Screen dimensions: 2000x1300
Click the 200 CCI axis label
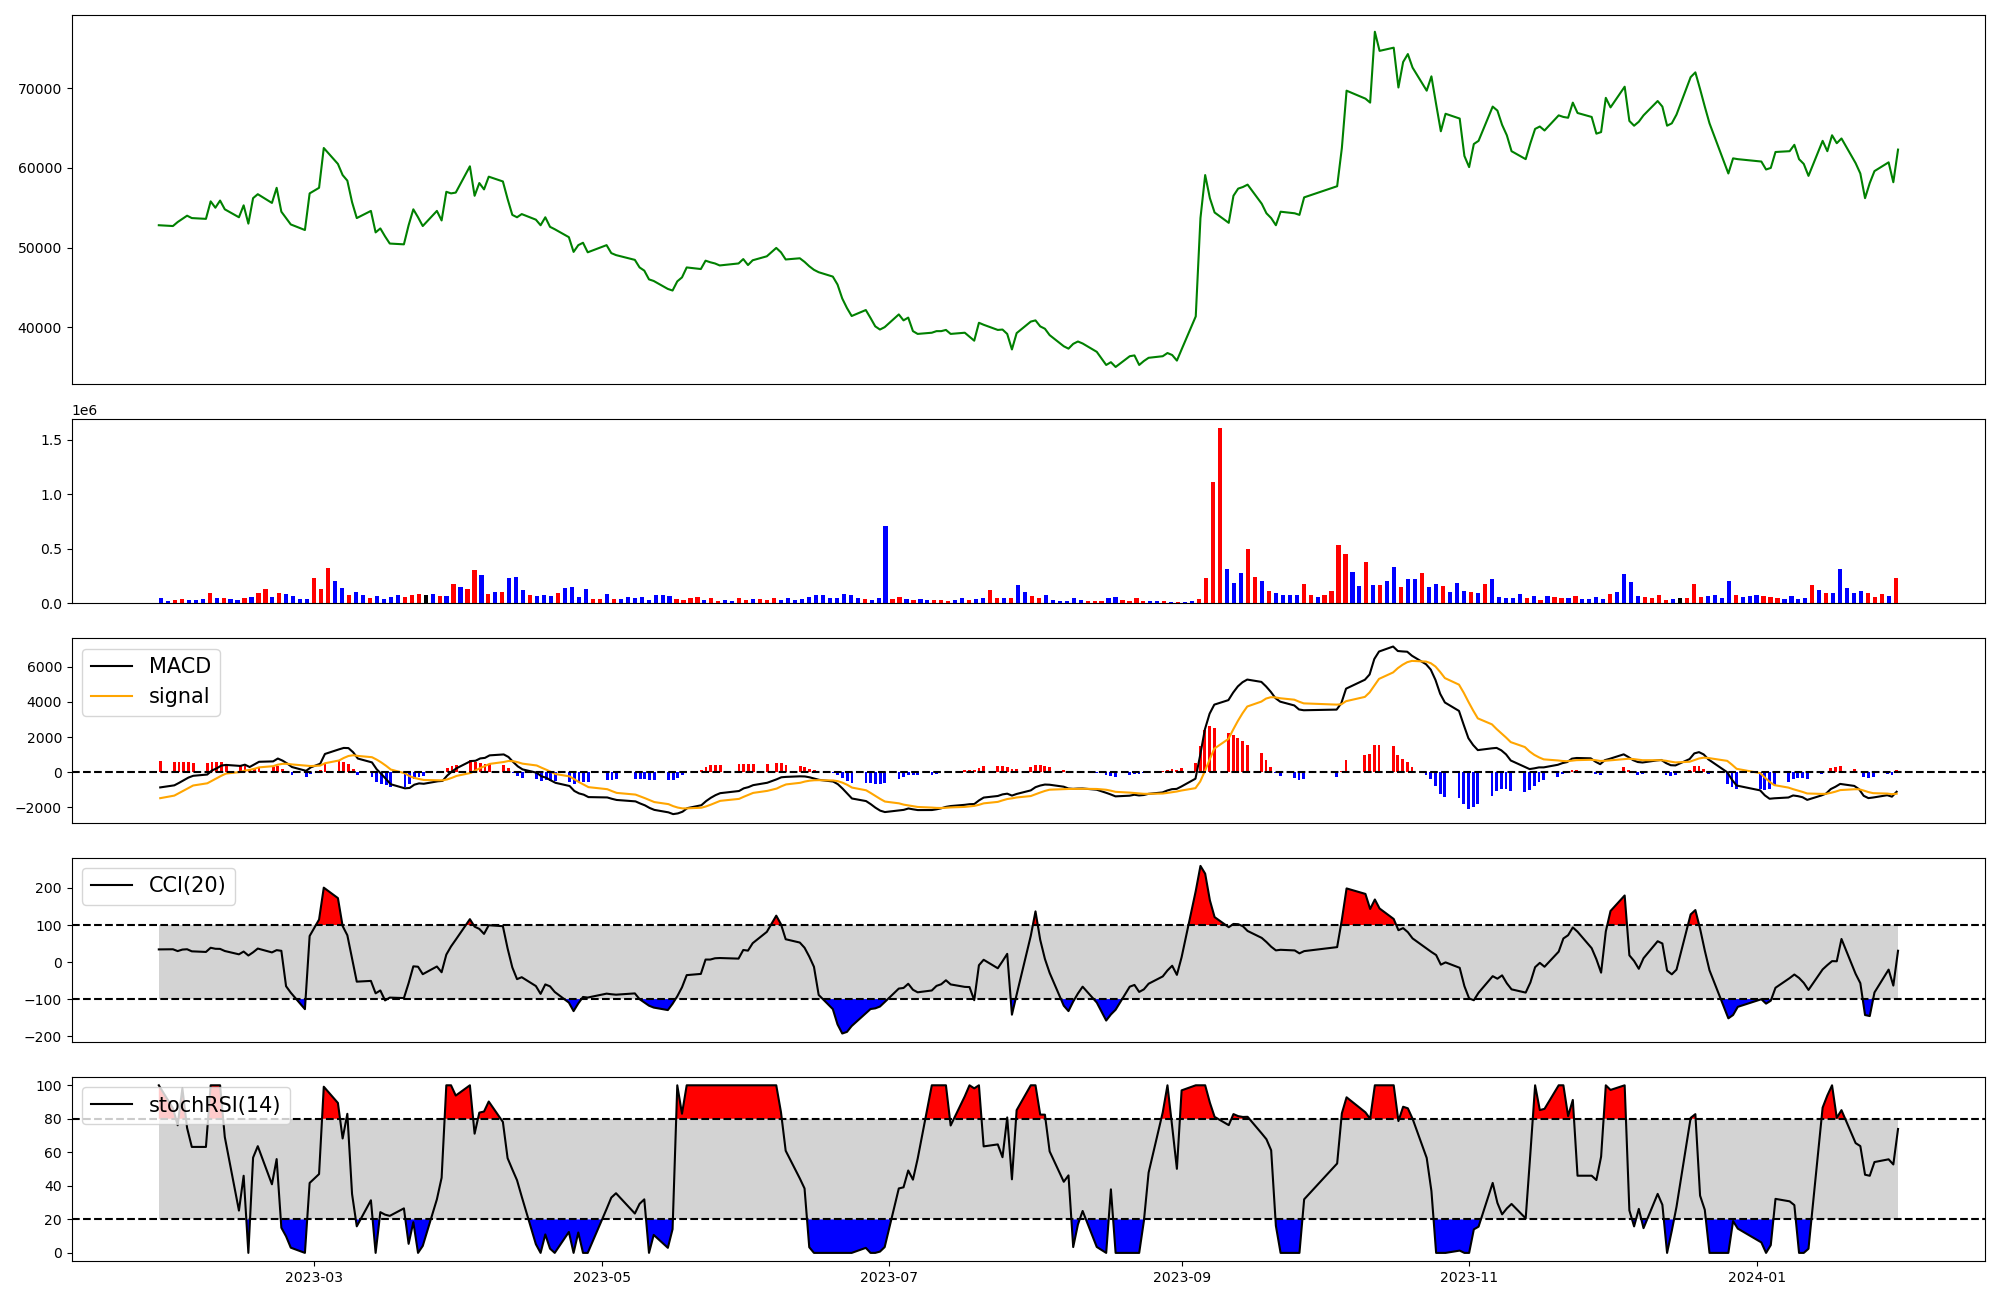[x=50, y=888]
